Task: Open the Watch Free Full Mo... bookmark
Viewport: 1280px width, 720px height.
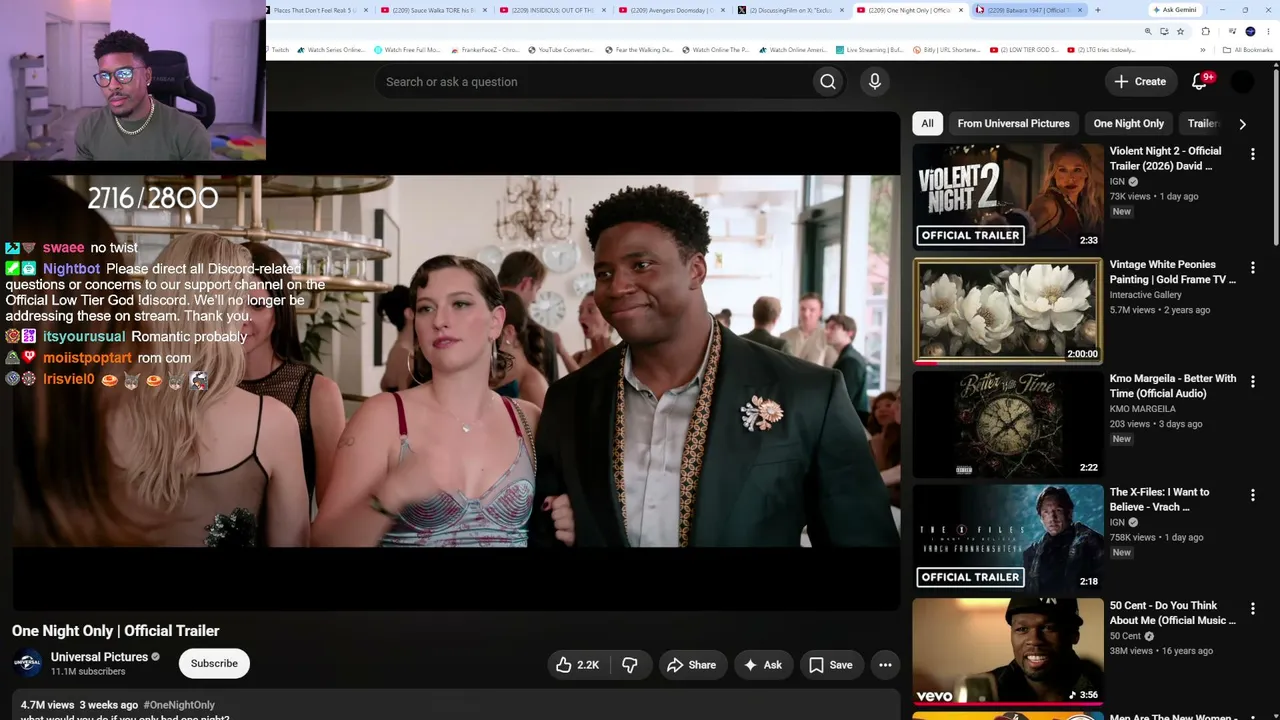Action: pyautogui.click(x=407, y=50)
